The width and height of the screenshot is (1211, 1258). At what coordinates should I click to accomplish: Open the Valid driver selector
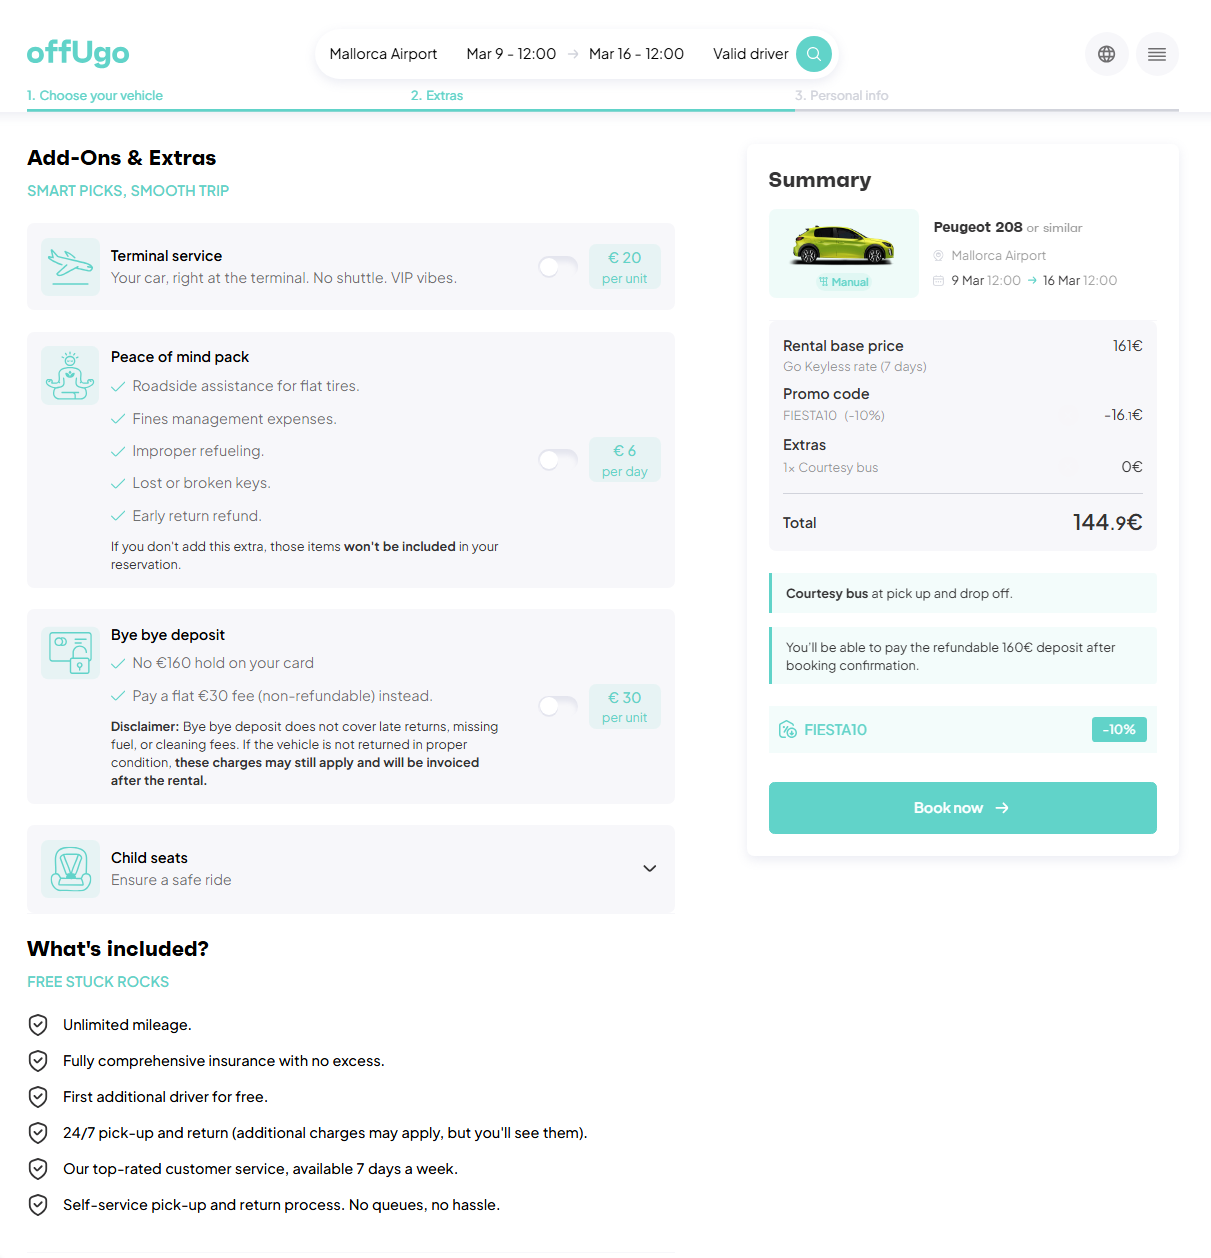point(751,54)
